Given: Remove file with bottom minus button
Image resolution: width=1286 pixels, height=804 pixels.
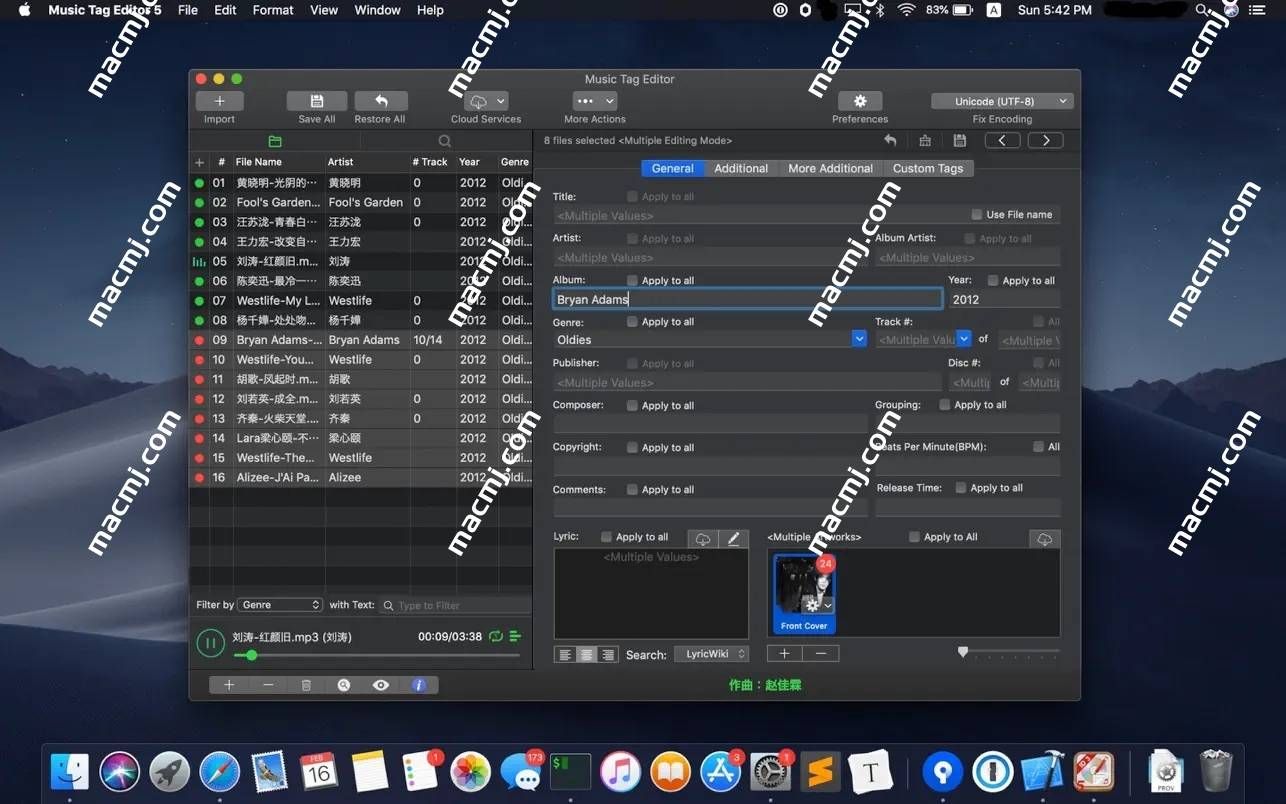Looking at the screenshot, I should pos(268,685).
